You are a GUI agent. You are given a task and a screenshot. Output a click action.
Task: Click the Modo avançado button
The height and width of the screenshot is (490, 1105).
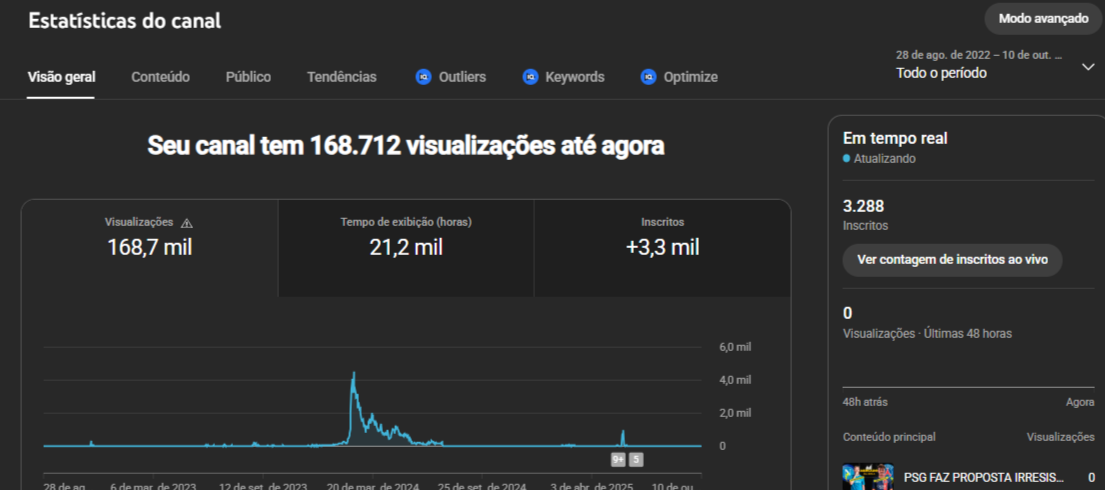click(1043, 19)
